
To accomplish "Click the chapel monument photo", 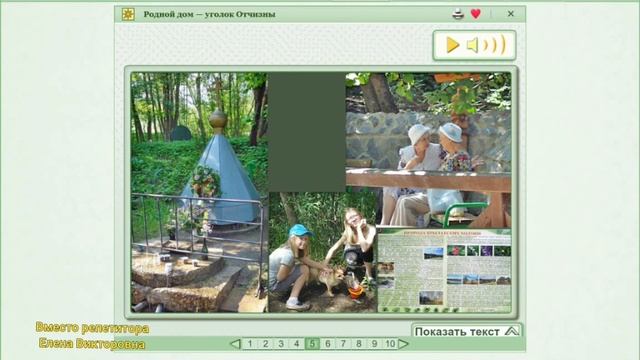I will [x=199, y=192].
